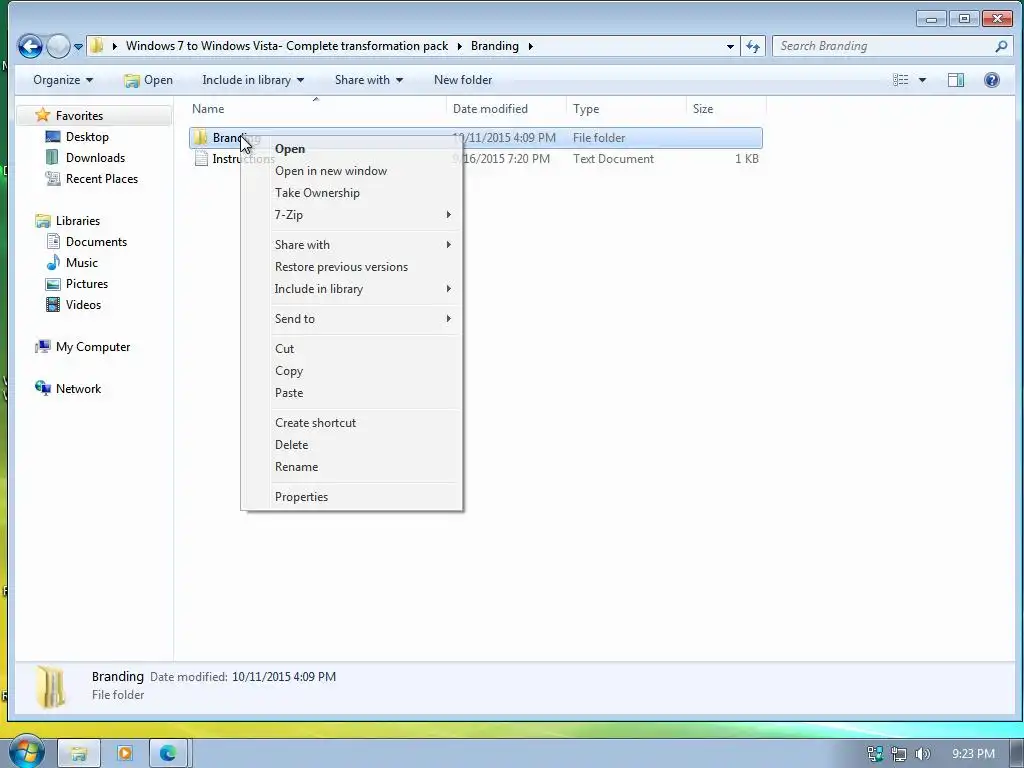
Task: Expand Include in library toolbar dropdown
Action: [253, 80]
